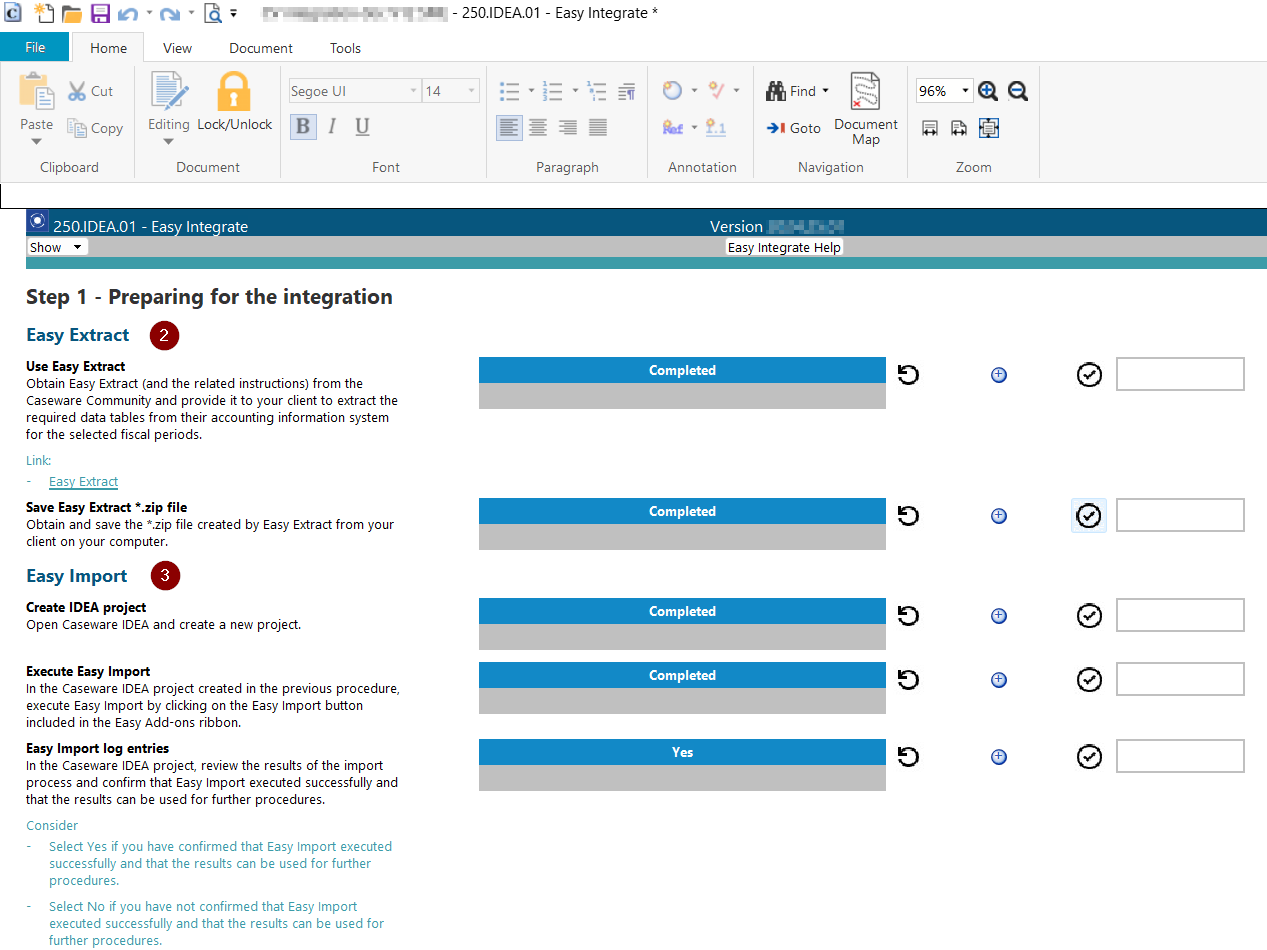Click Completed response for Save Easy Extract zip file
This screenshot has height=950, width=1267.
point(682,511)
